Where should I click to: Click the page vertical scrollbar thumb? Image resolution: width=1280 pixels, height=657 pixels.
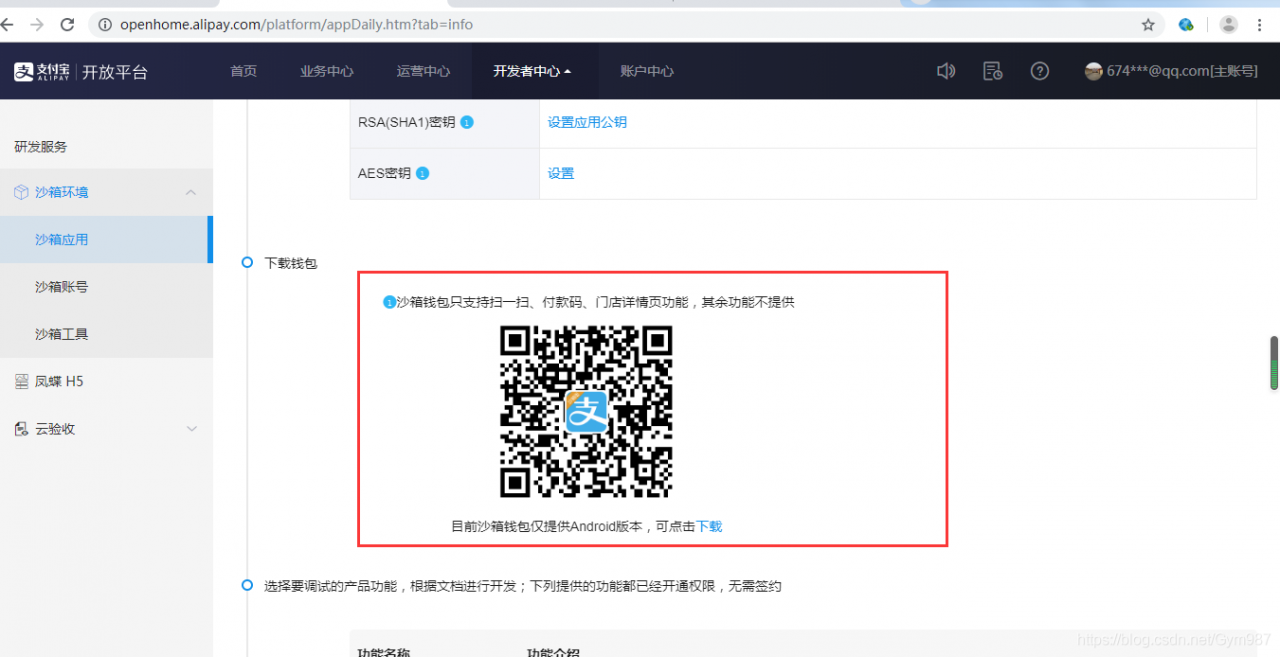[1274, 363]
